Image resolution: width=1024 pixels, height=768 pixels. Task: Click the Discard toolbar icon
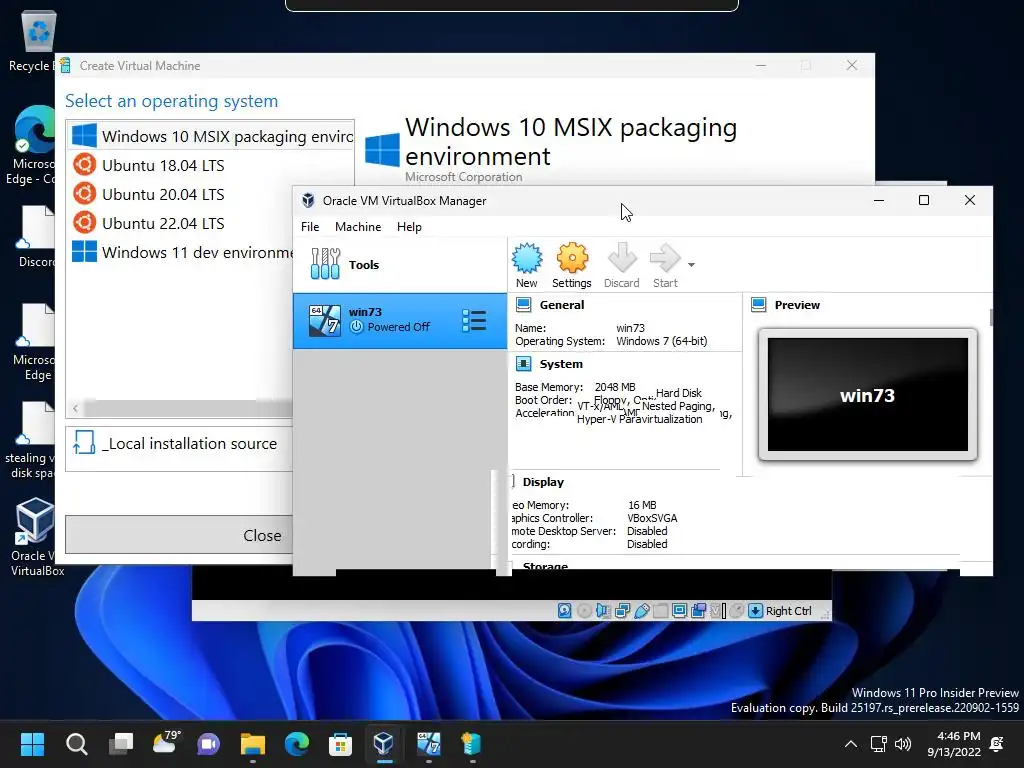pyautogui.click(x=622, y=265)
